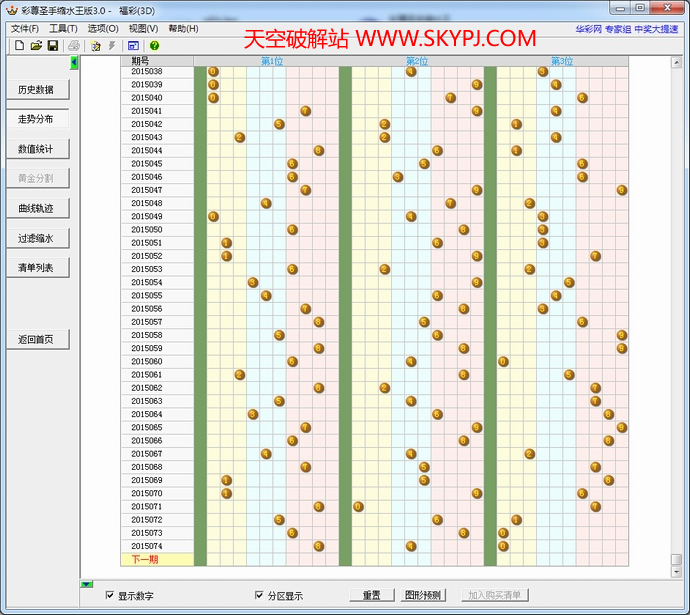
Task: Click the window layout toolbar icon
Action: (x=133, y=46)
